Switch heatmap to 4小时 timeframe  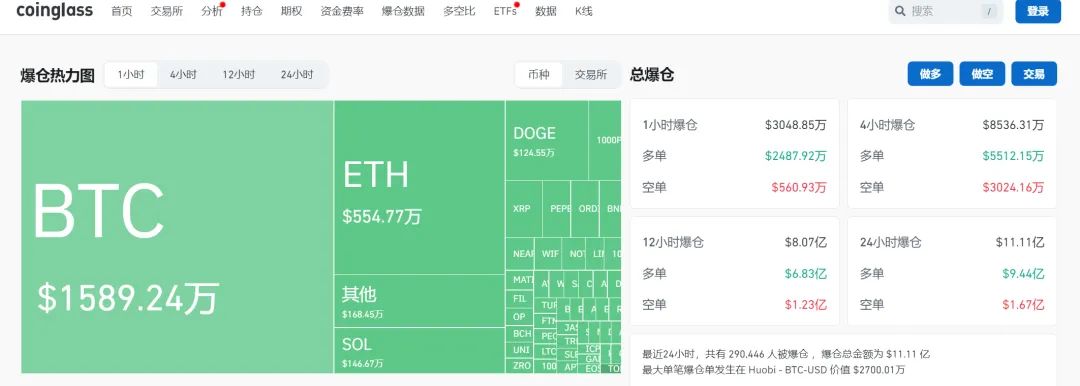click(183, 74)
